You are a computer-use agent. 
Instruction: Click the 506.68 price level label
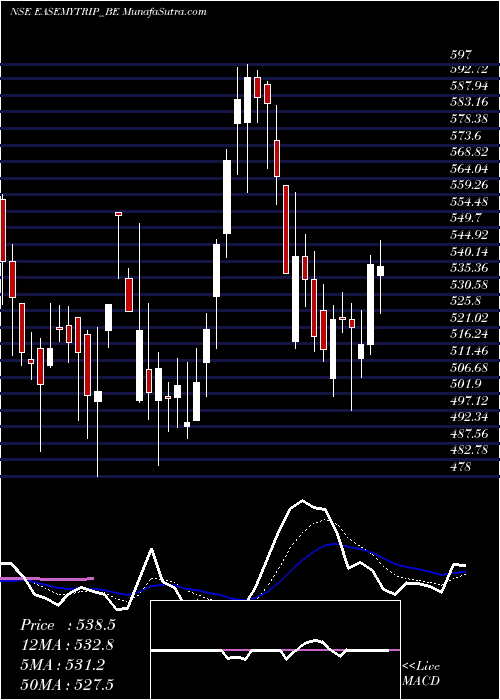(469, 367)
